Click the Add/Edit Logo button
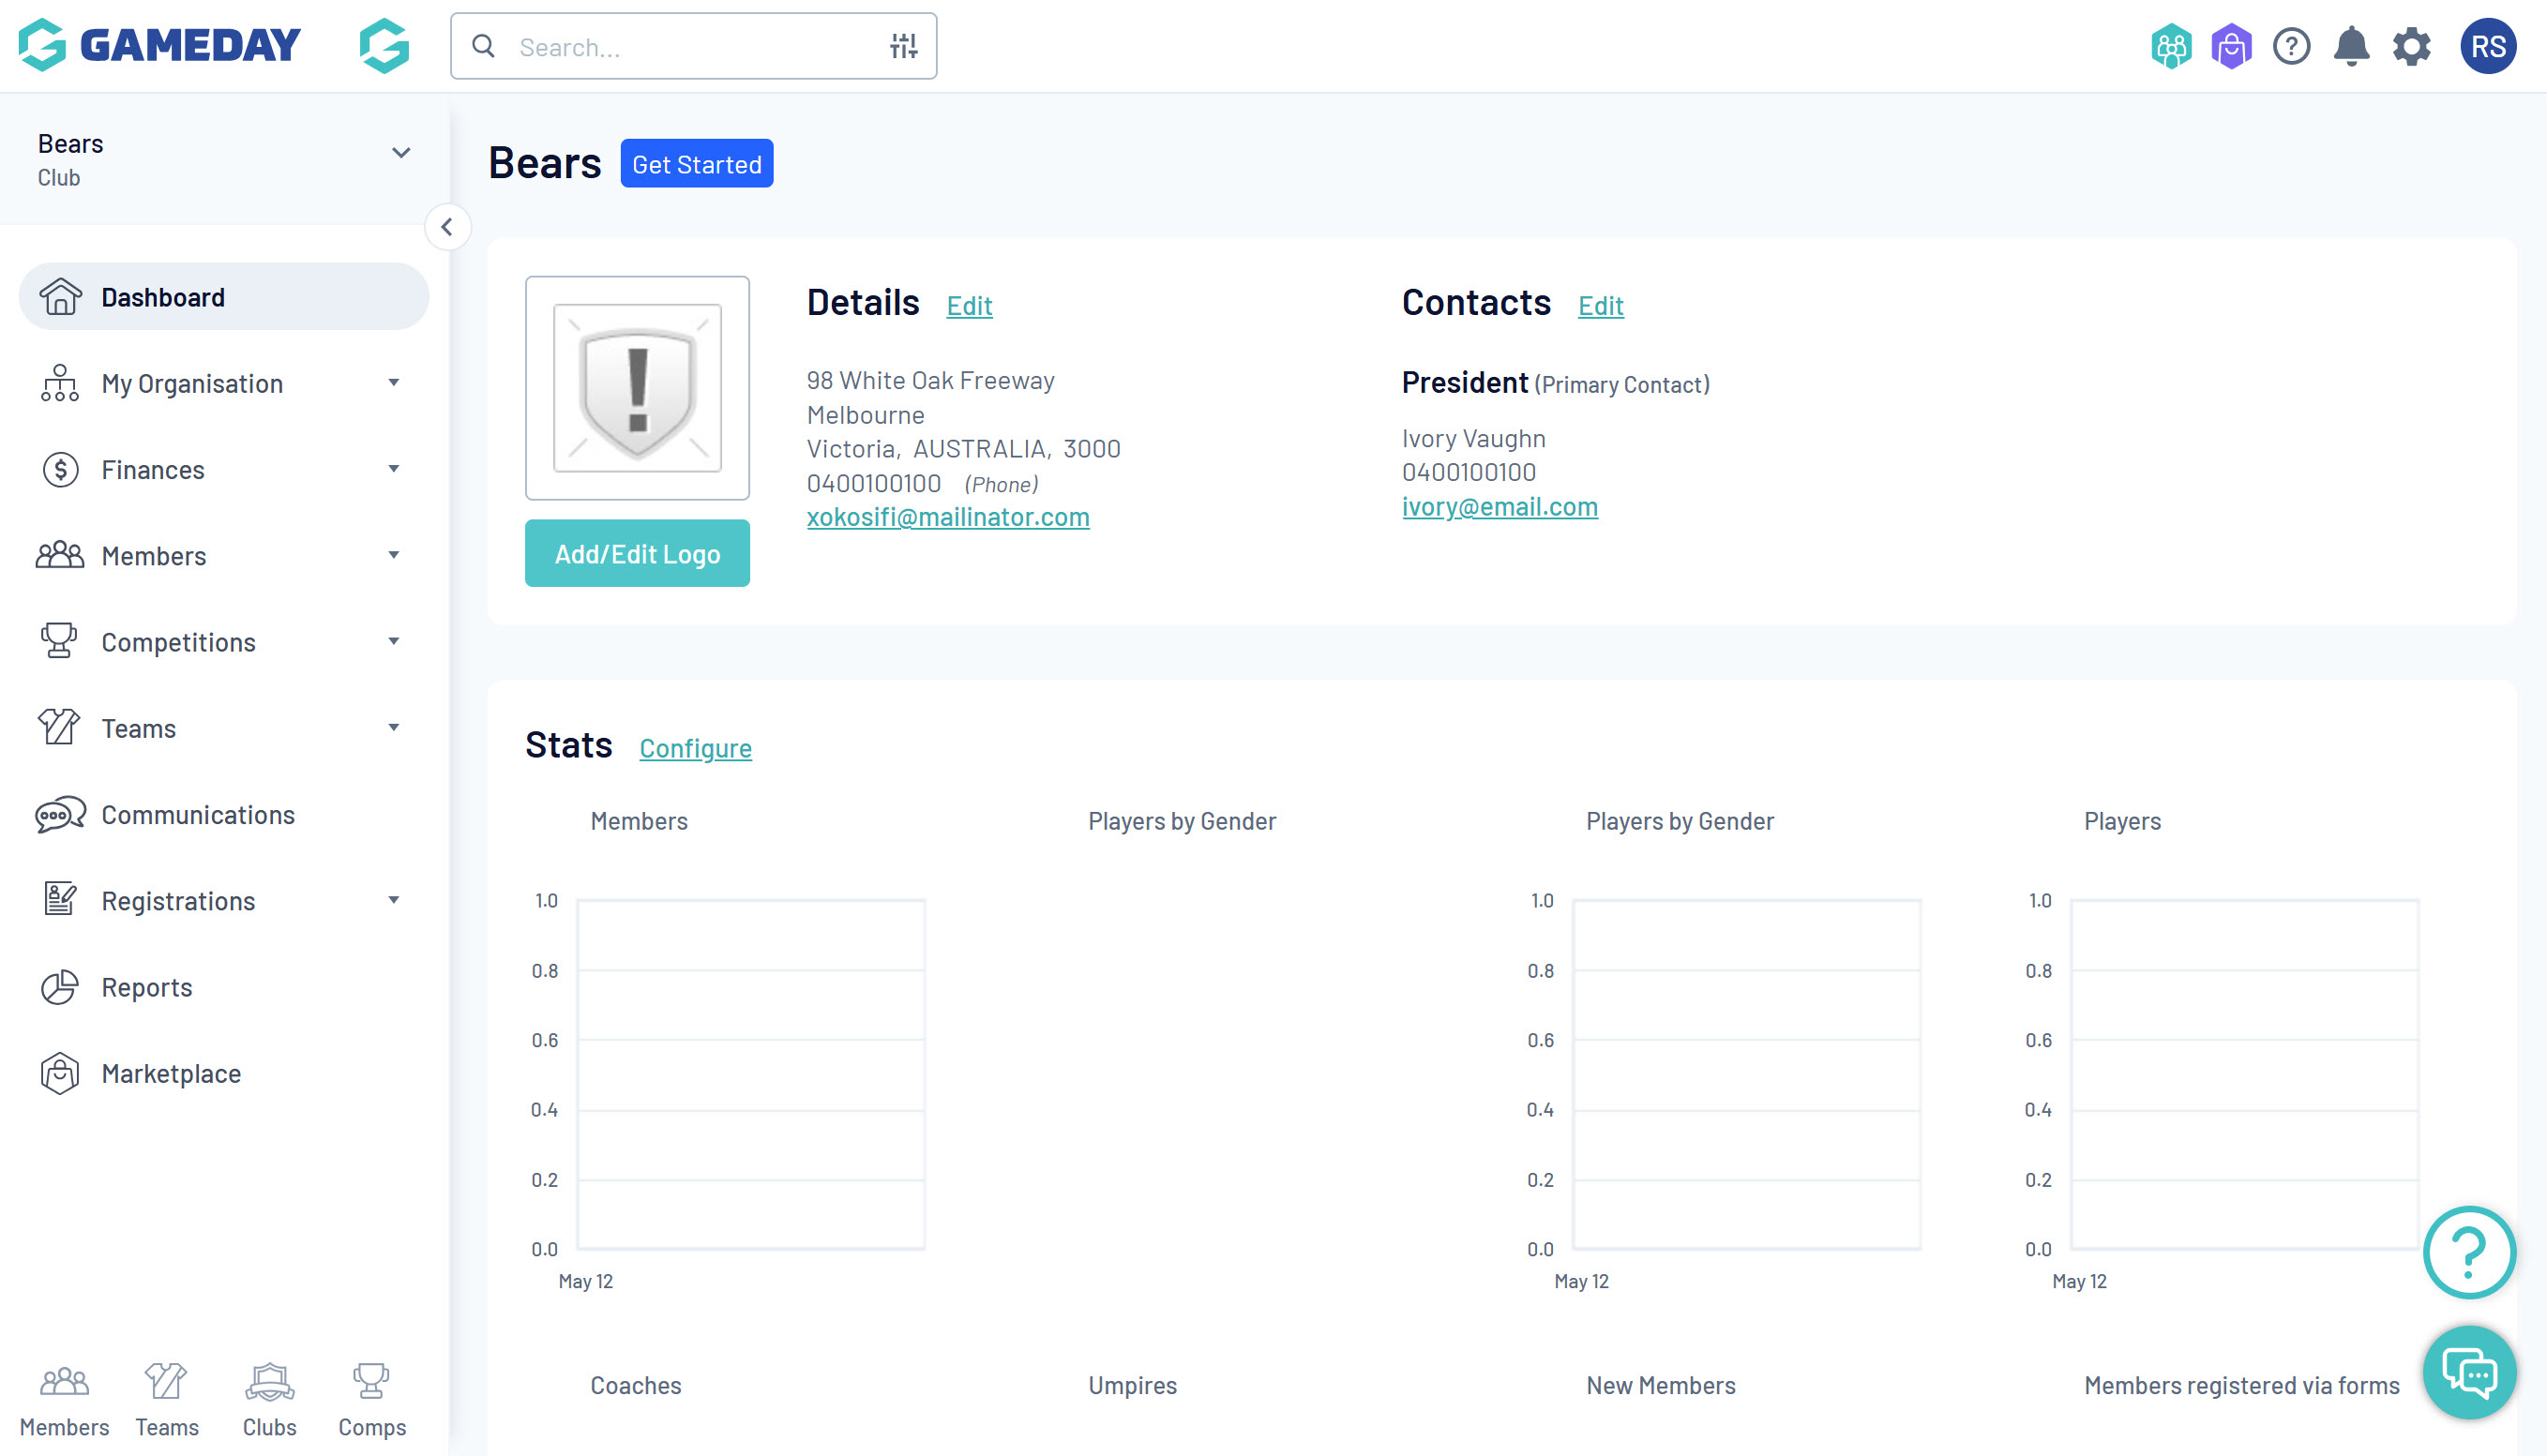The height and width of the screenshot is (1456, 2547). 637,553
